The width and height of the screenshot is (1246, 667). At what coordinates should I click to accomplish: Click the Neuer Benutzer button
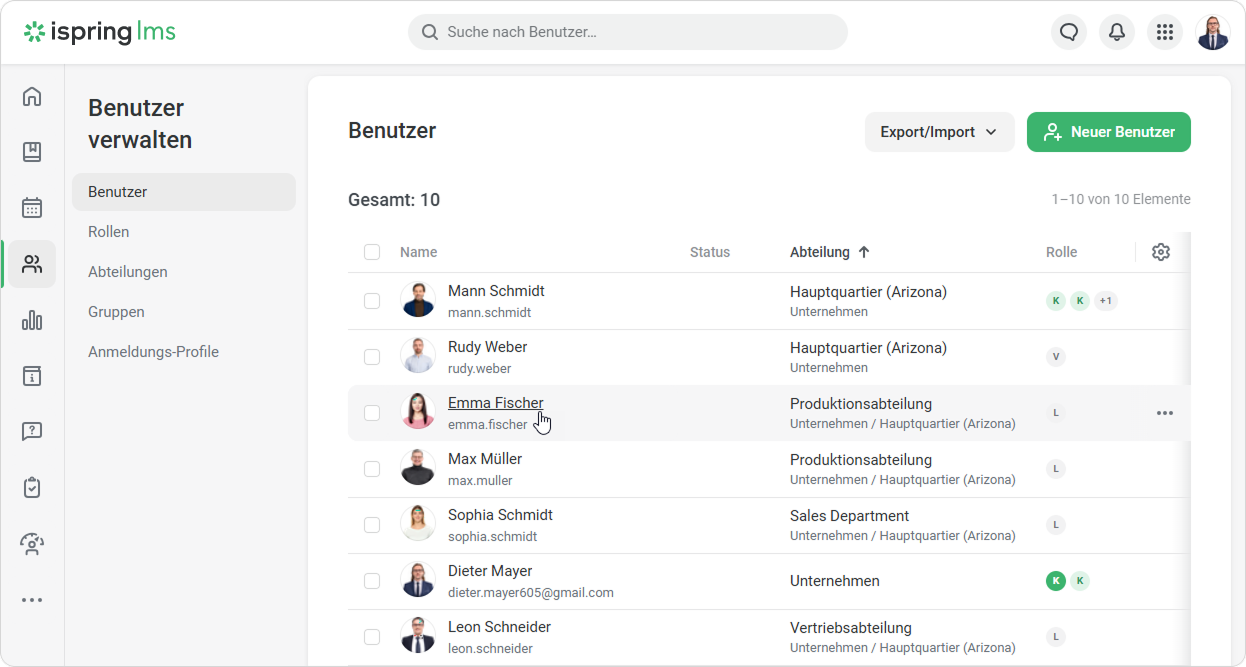(1108, 132)
